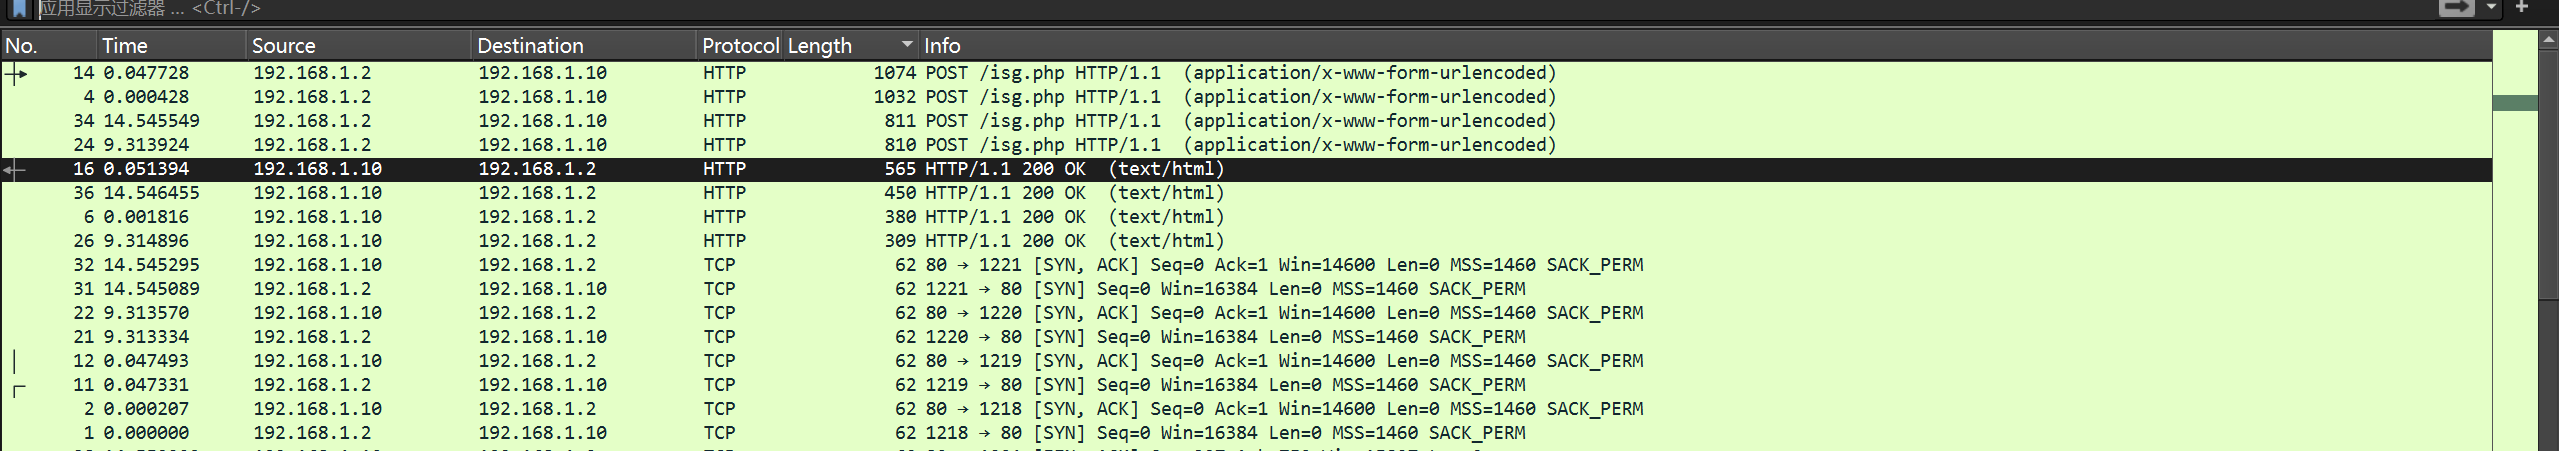Viewport: 2559px width, 451px height.
Task: Select packet 1 with time 0.000000
Action: tap(1246, 433)
